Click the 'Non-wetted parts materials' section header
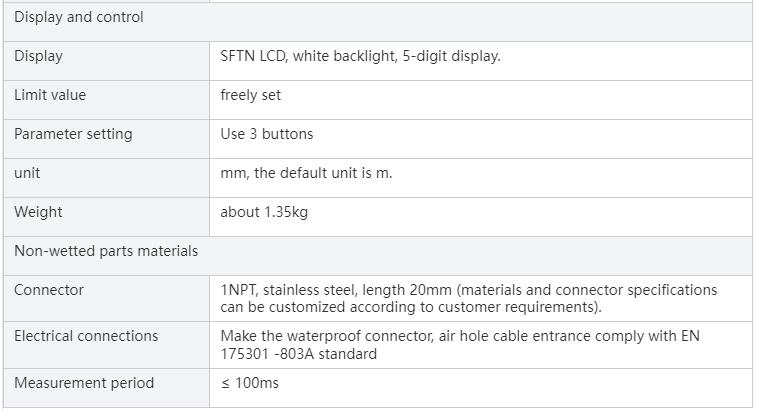Image resolution: width=757 pixels, height=410 pixels. click(106, 251)
